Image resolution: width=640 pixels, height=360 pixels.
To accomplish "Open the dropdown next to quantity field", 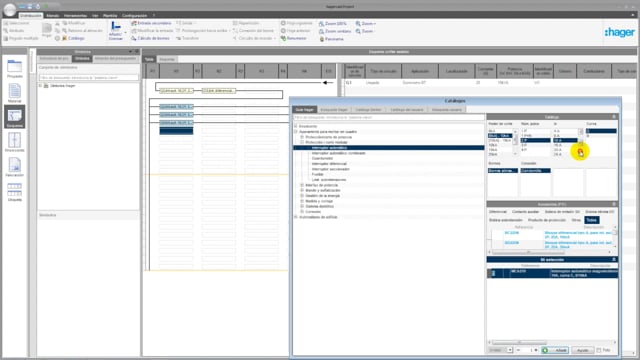I will 510,350.
